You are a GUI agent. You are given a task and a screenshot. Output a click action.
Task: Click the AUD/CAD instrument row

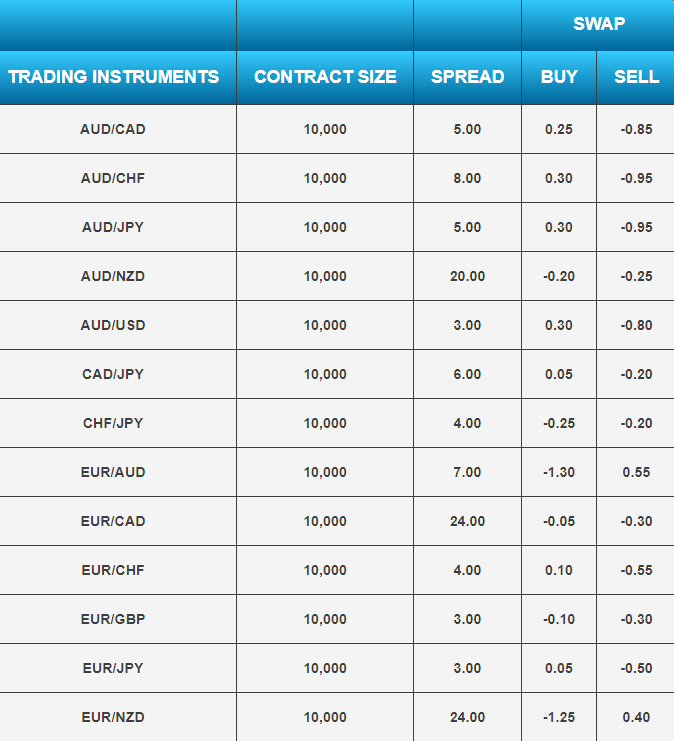point(337,129)
